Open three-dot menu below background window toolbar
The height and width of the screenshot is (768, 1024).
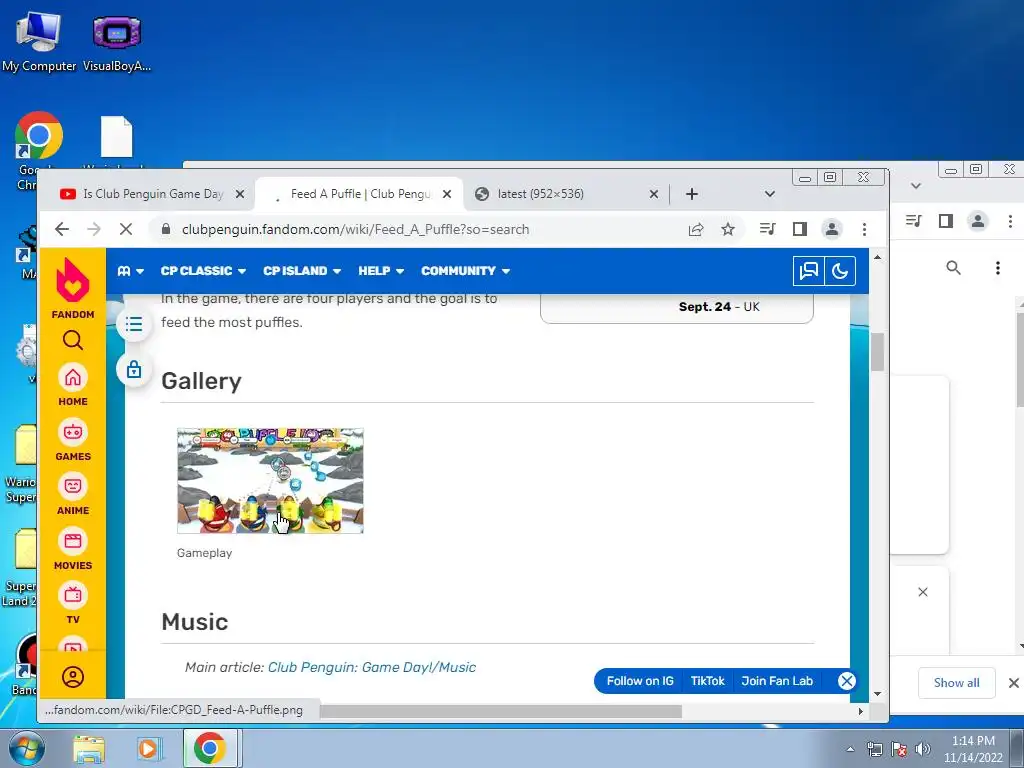click(997, 267)
